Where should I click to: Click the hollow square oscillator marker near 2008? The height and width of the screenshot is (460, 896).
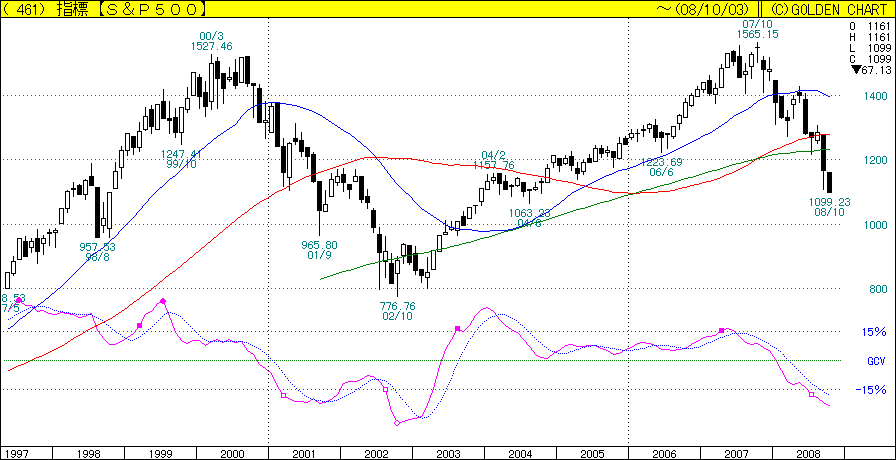pyautogui.click(x=811, y=395)
